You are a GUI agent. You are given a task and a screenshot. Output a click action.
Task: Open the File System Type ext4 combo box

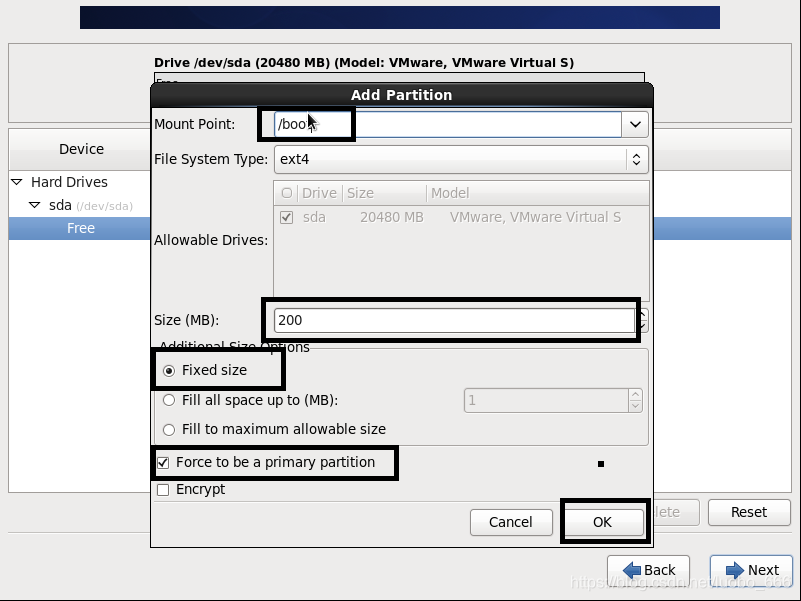click(x=461, y=159)
